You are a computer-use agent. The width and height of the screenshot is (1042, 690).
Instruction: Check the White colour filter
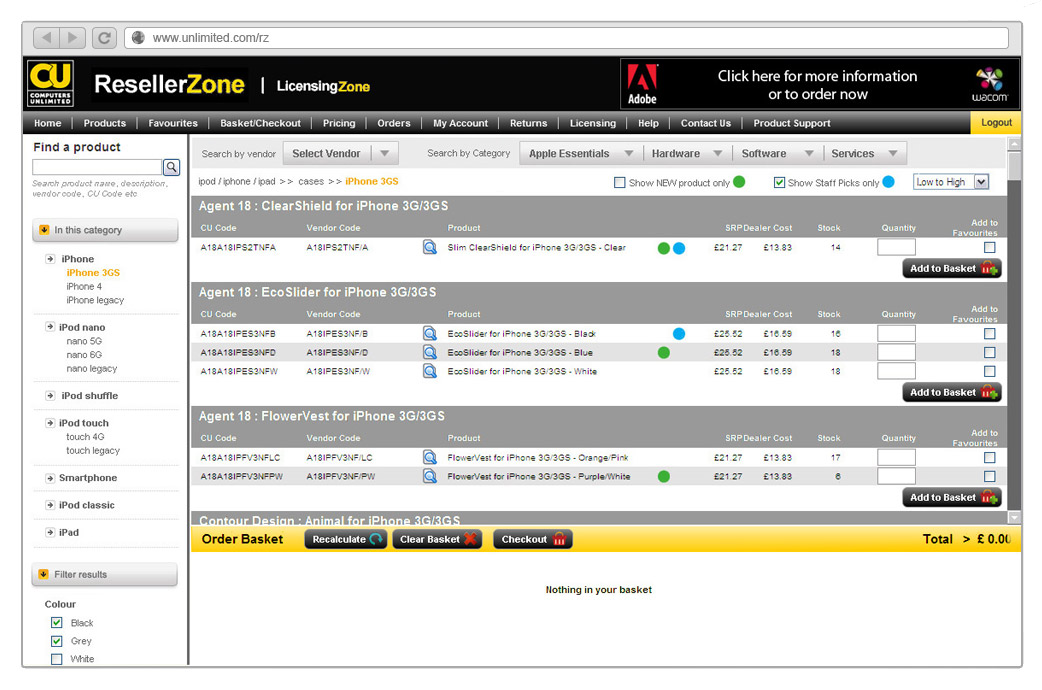pyautogui.click(x=56, y=659)
